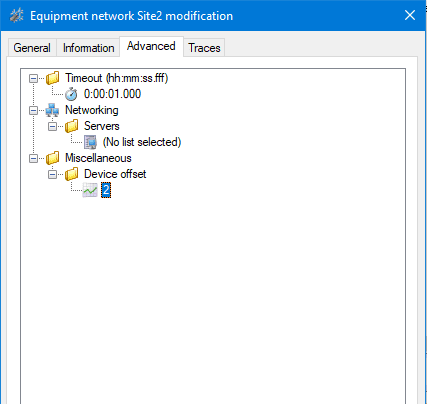Image resolution: width=427 pixels, height=404 pixels.
Task: Click the Device offset folder icon
Action: pyautogui.click(x=71, y=174)
